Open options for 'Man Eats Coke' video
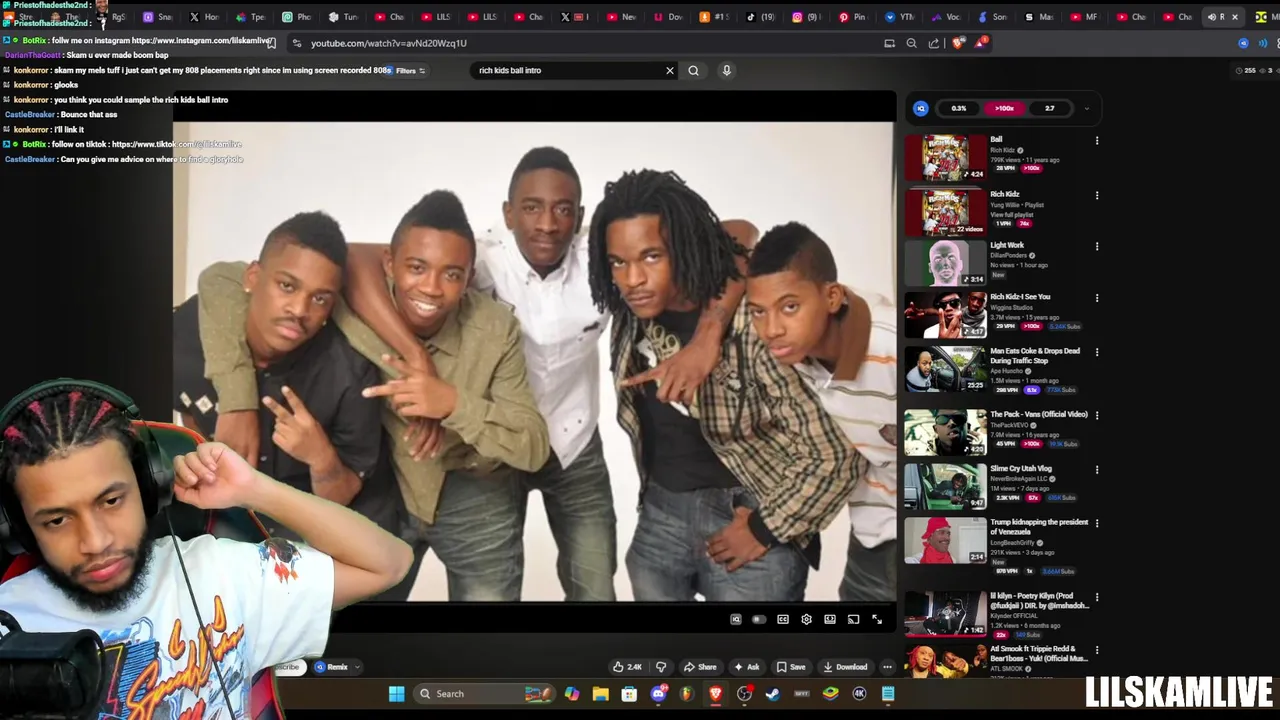1280x720 pixels. (1097, 352)
